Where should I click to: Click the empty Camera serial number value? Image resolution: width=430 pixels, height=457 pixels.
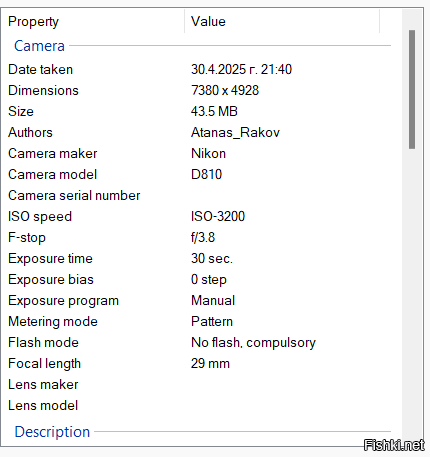coord(285,195)
